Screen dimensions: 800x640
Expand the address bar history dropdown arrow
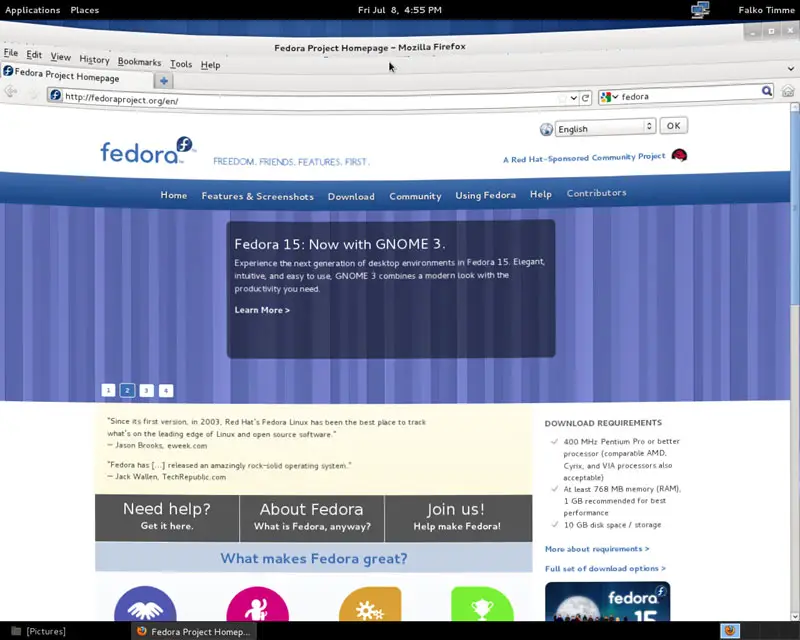(x=573, y=98)
